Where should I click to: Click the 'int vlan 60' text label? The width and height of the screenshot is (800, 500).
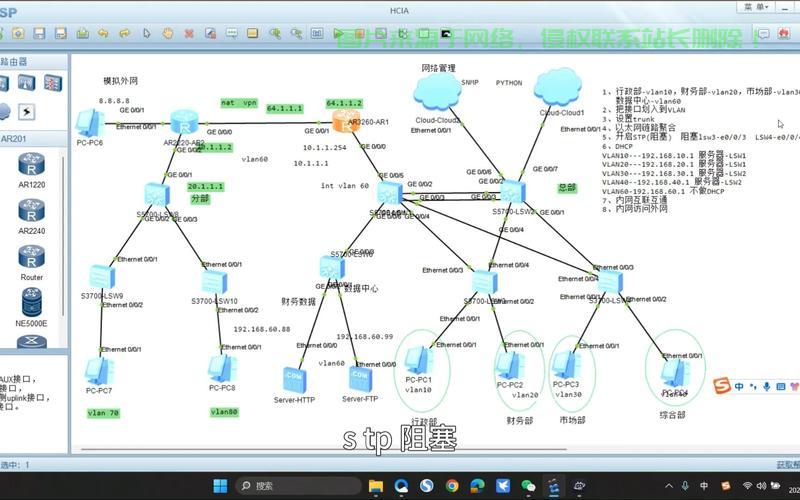pyautogui.click(x=345, y=186)
